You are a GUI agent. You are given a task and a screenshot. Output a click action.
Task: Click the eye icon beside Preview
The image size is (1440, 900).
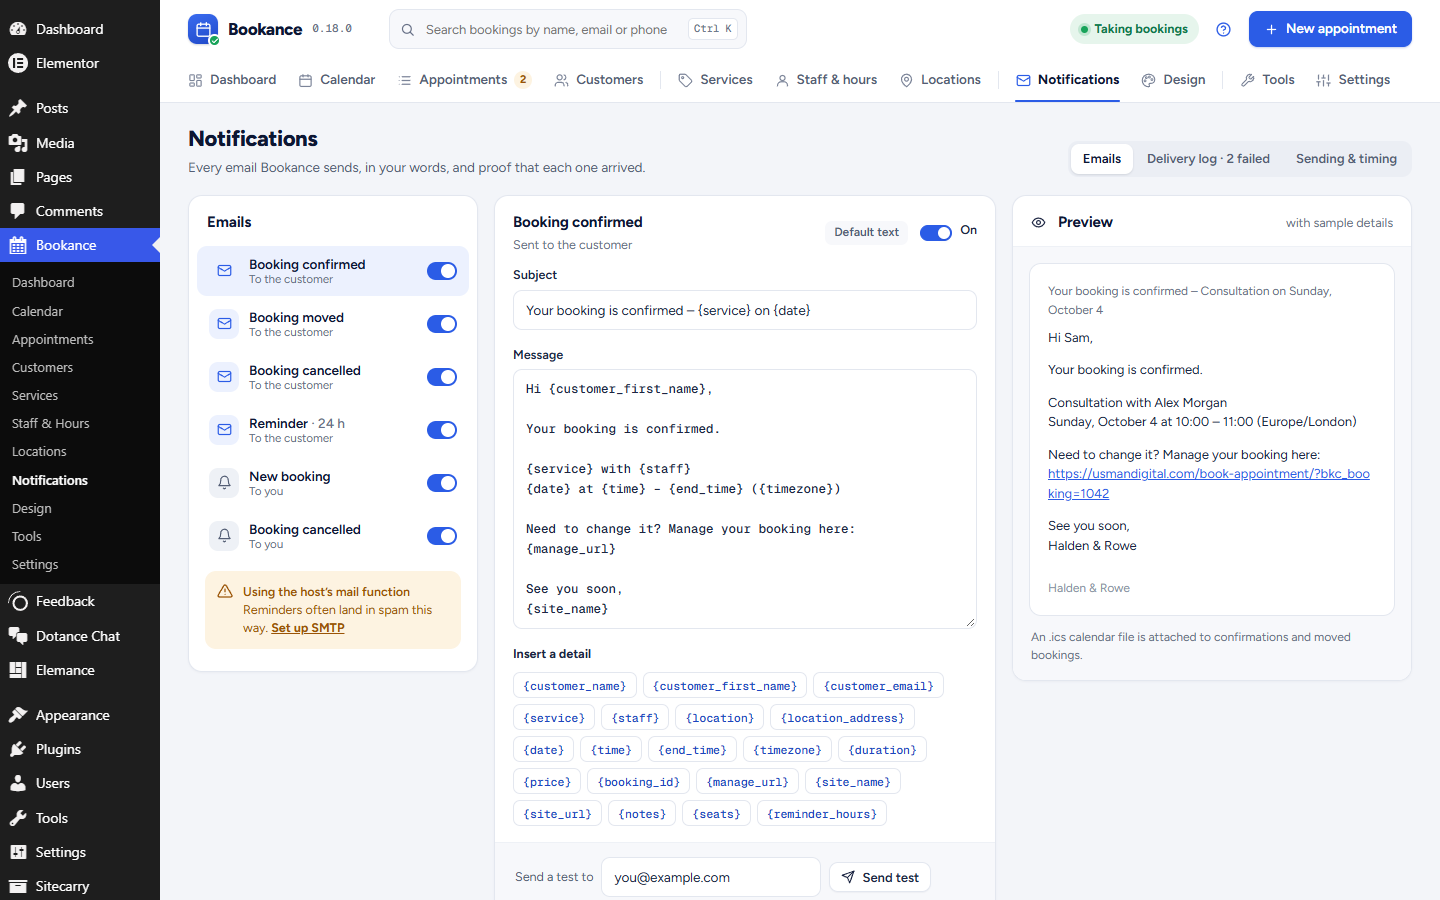point(1039,223)
